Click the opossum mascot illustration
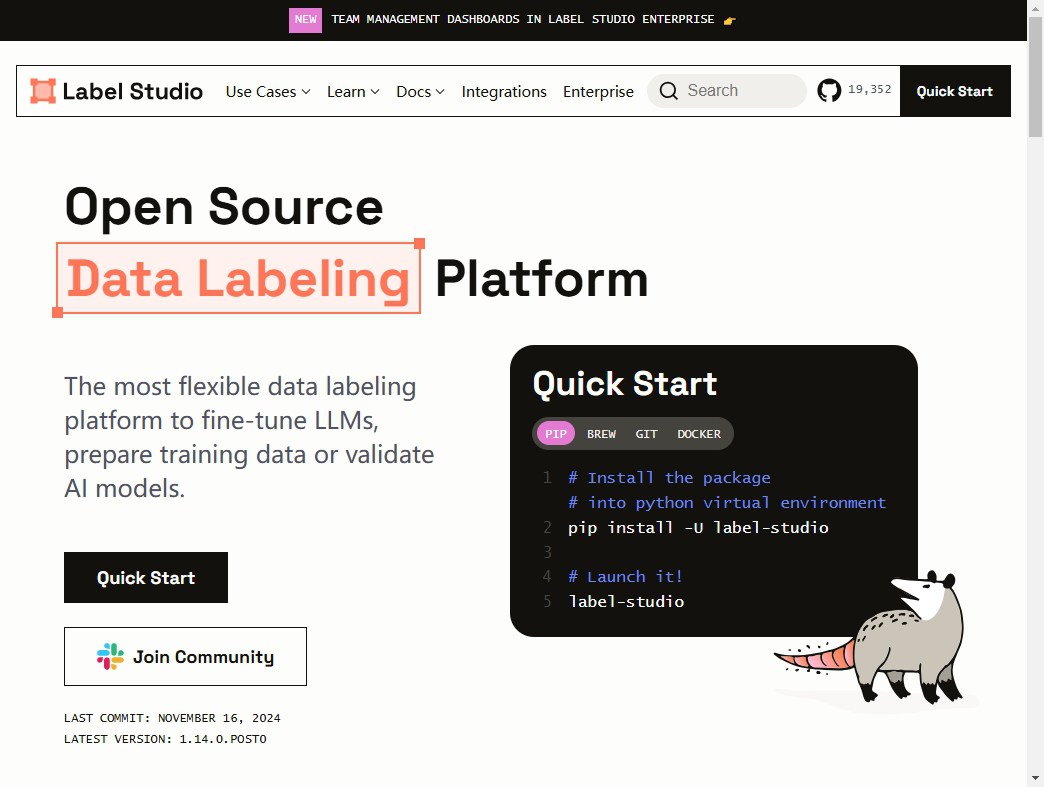 (876, 639)
